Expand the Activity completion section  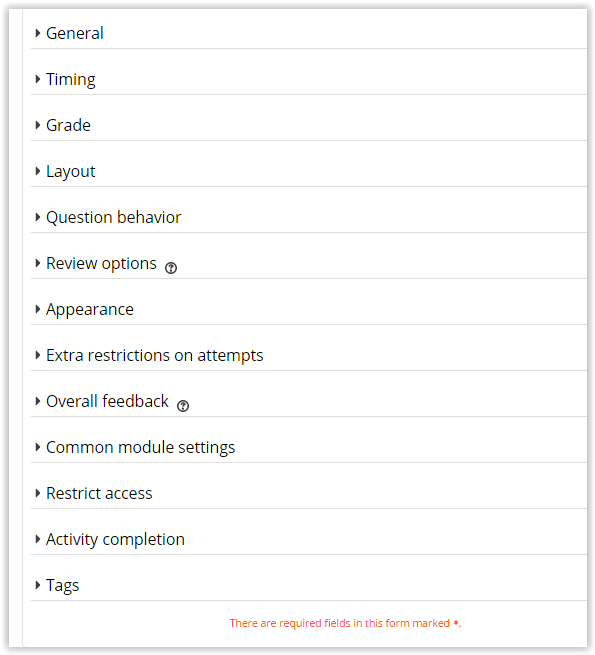(115, 539)
